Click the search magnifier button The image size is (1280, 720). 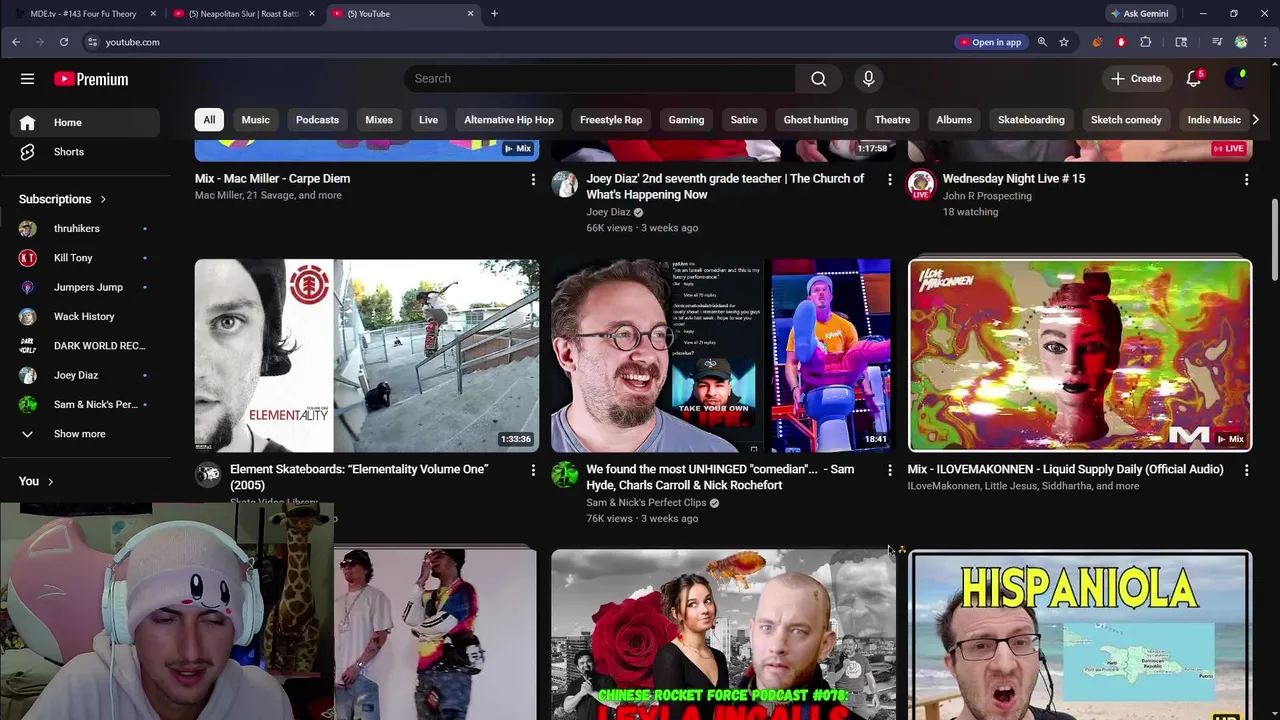click(x=819, y=79)
